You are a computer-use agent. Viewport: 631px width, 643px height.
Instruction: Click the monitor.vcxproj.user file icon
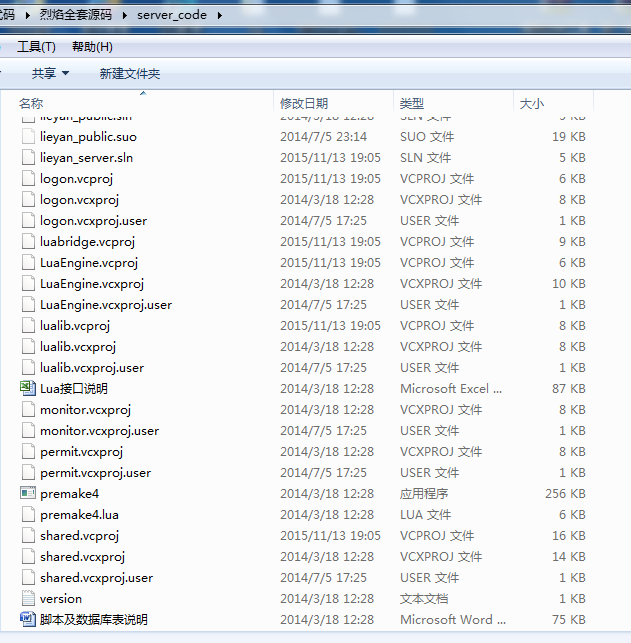coord(28,431)
